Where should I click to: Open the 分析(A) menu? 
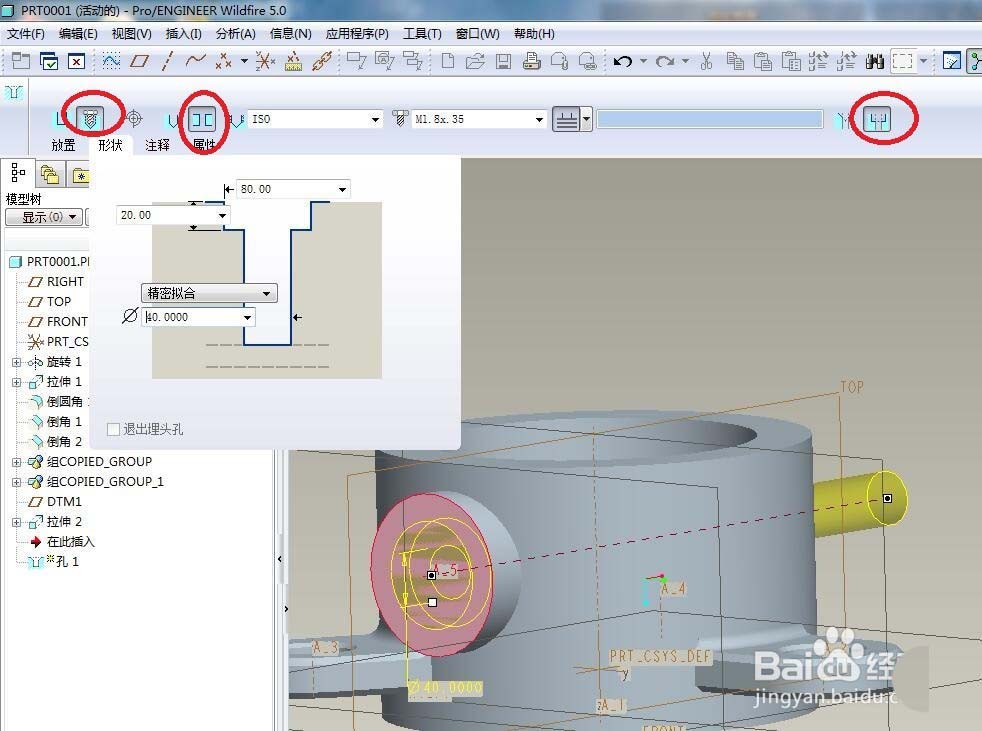pos(235,34)
